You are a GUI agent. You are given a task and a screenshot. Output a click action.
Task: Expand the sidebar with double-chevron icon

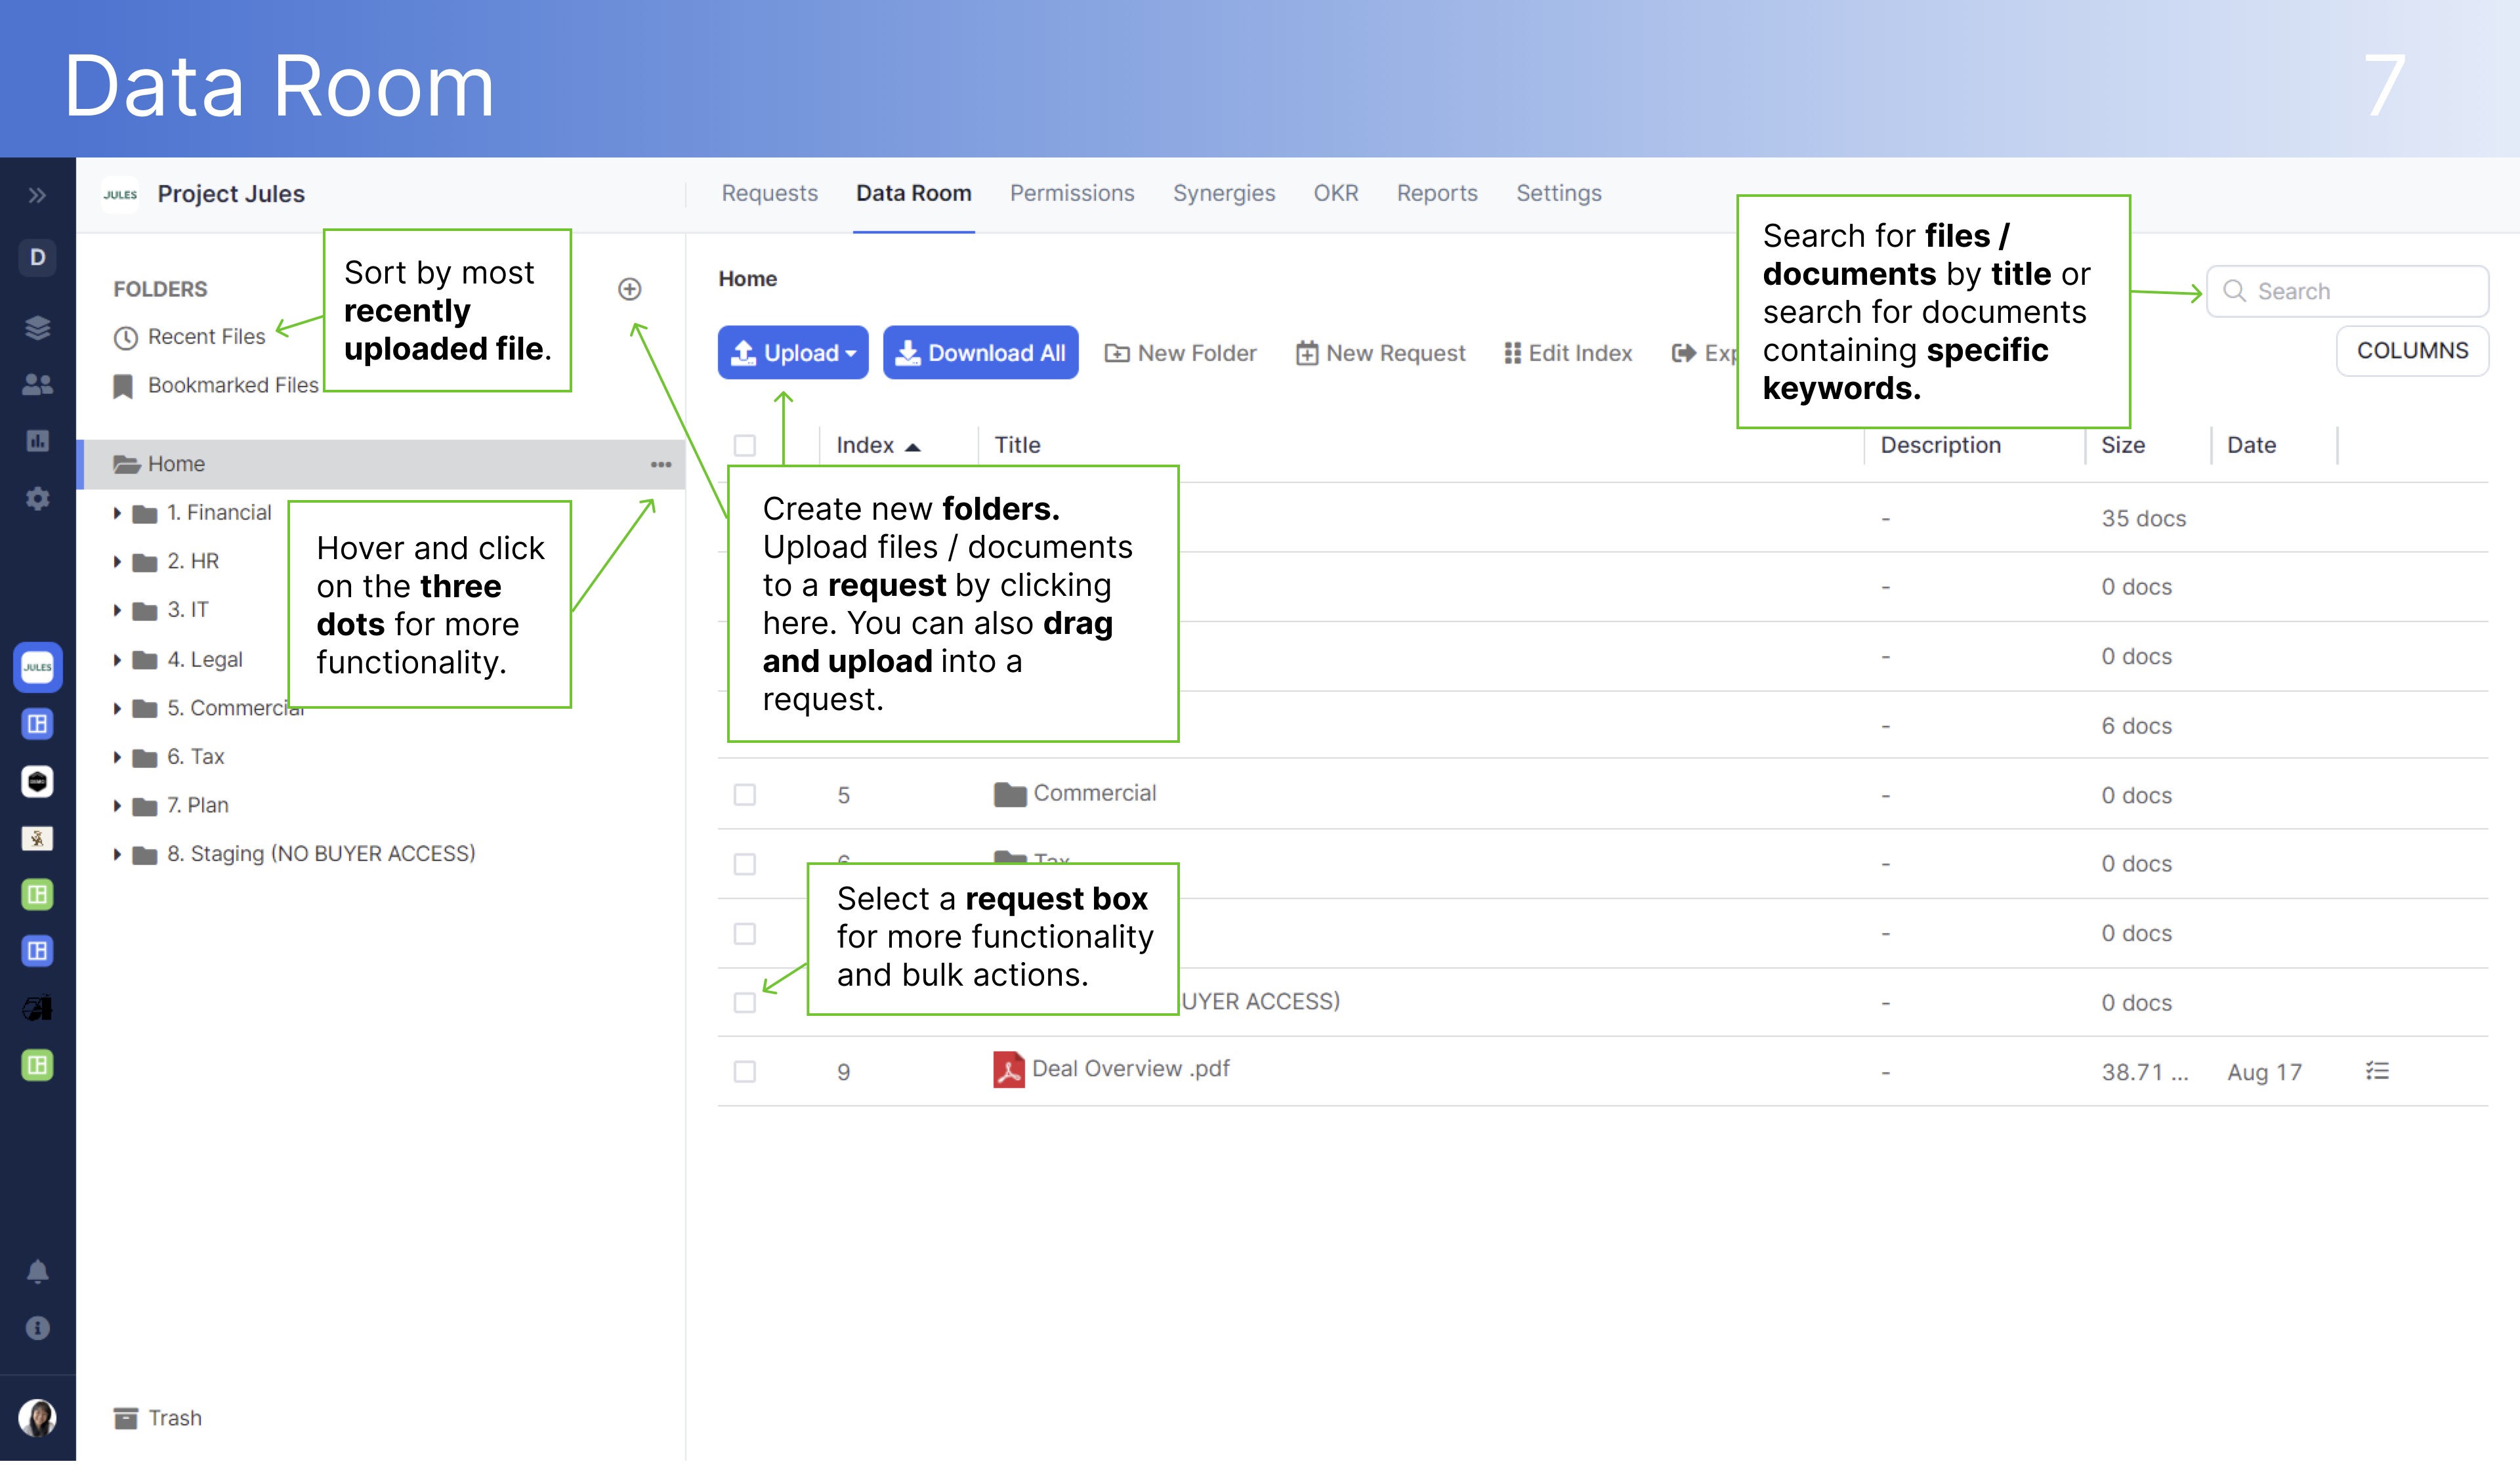[x=37, y=195]
